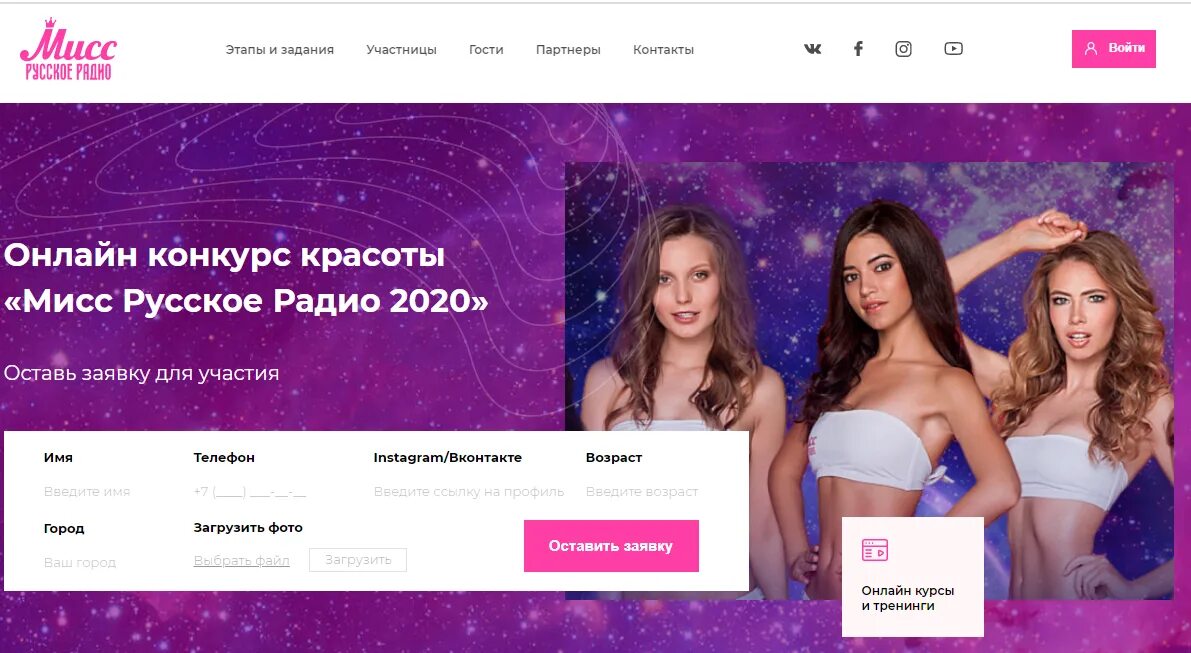Go to Участницы page
This screenshot has height=653, width=1191.
pos(401,49)
